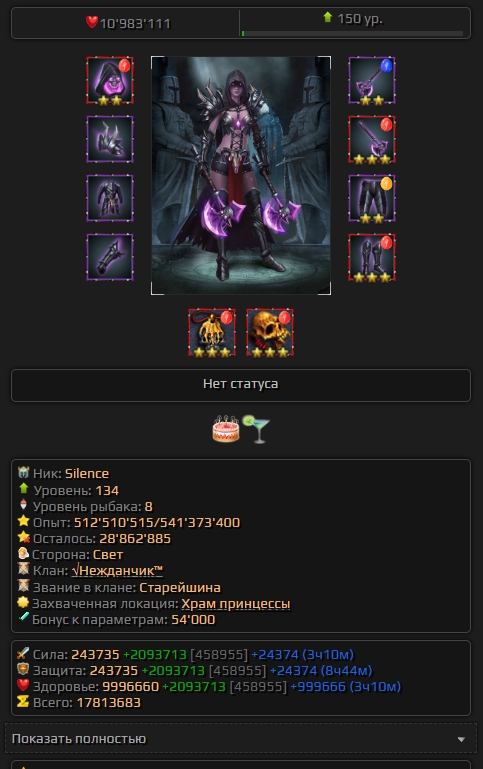Select the black gauntlet glove slot
483x769 pixels.
pyautogui.click(x=110, y=257)
